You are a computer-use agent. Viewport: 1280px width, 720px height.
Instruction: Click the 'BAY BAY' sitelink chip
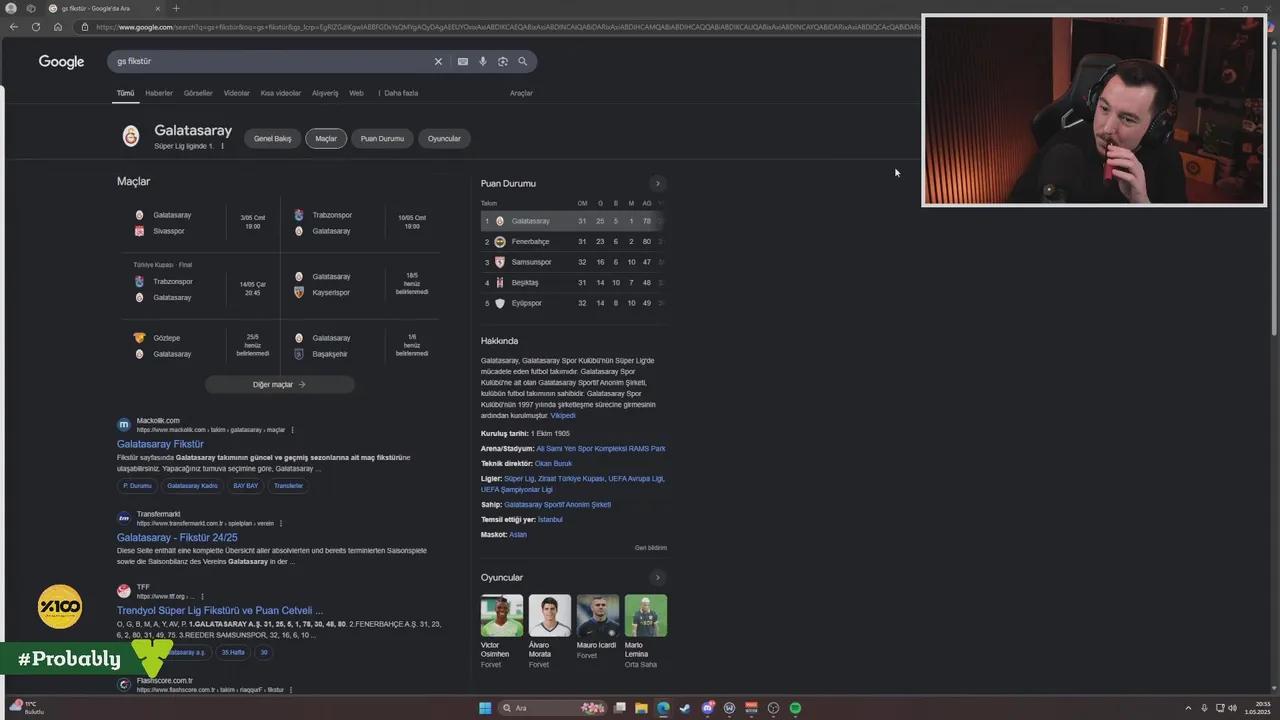245,486
